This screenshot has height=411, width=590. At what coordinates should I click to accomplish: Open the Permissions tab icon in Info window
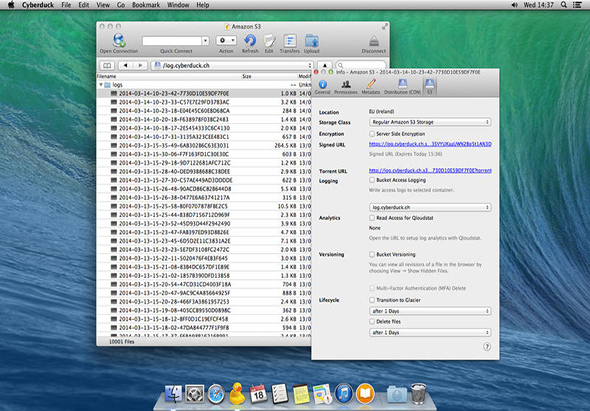(x=346, y=84)
